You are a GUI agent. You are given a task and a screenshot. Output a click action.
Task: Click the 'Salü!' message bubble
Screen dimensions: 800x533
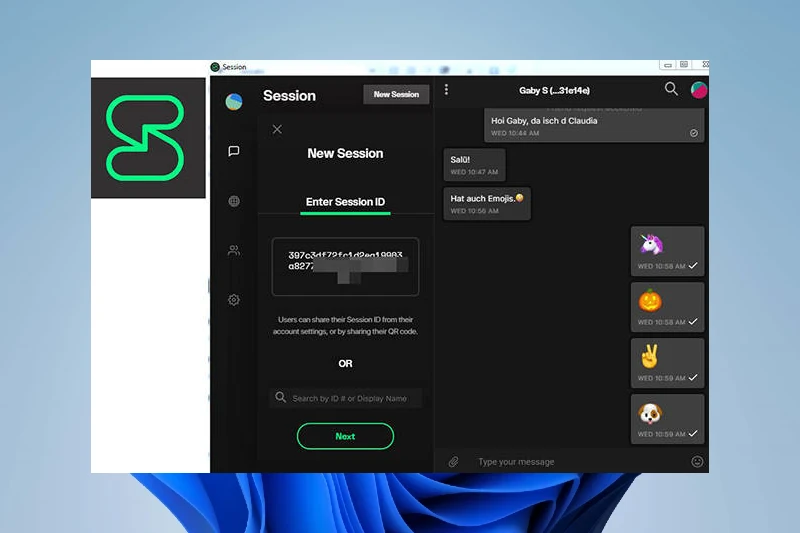click(x=474, y=165)
